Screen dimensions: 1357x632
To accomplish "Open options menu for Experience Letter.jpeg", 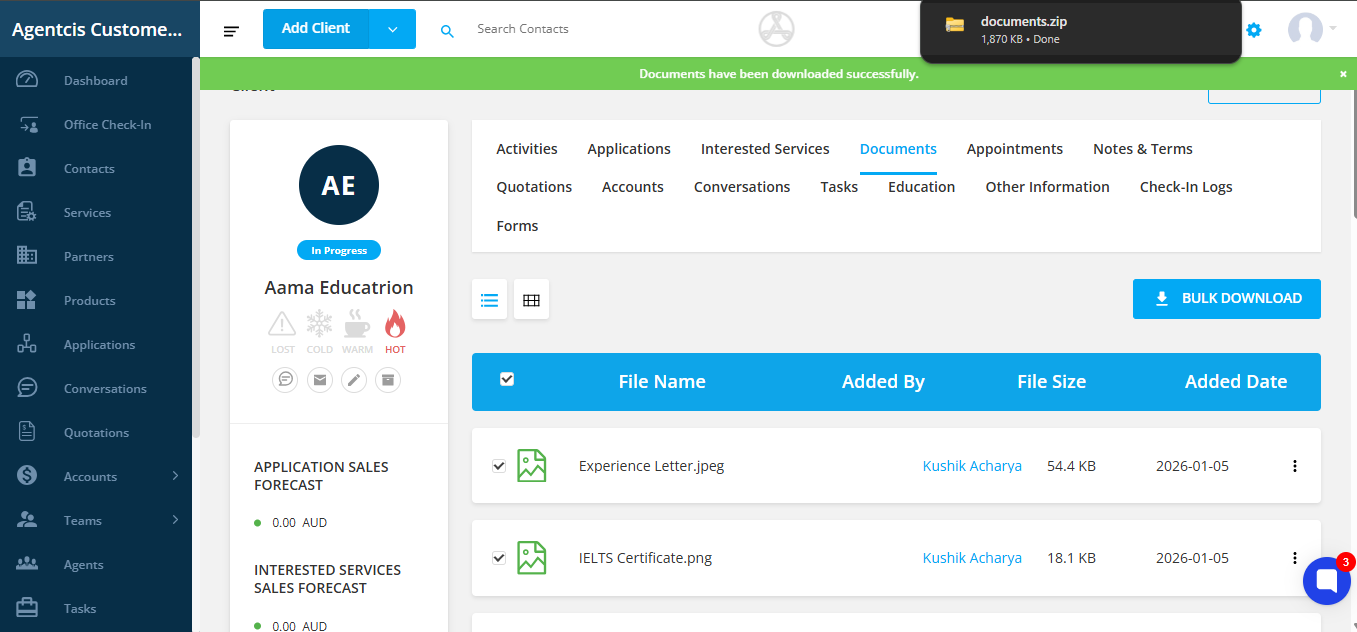I will click(x=1295, y=466).
